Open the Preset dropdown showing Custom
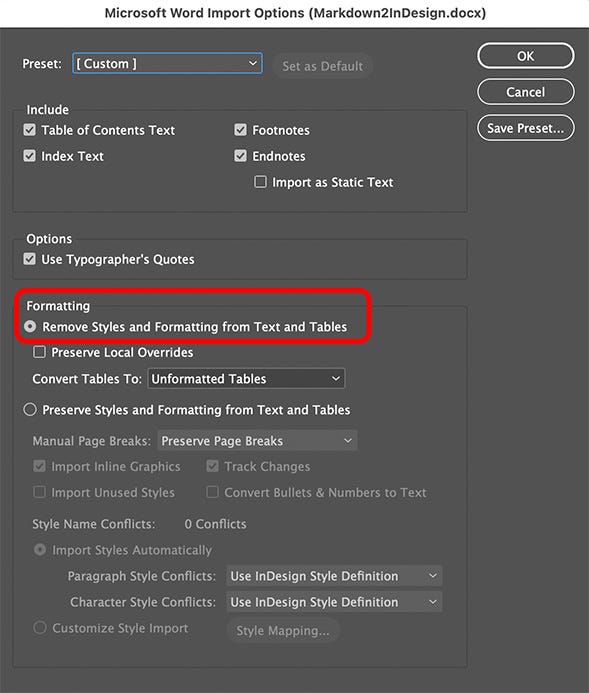This screenshot has height=693, width=589. pyautogui.click(x=167, y=64)
